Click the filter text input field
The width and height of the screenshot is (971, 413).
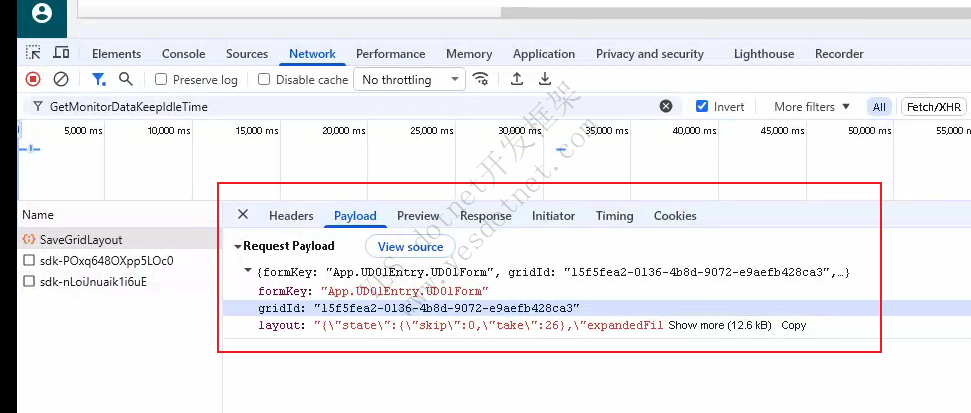click(350, 106)
